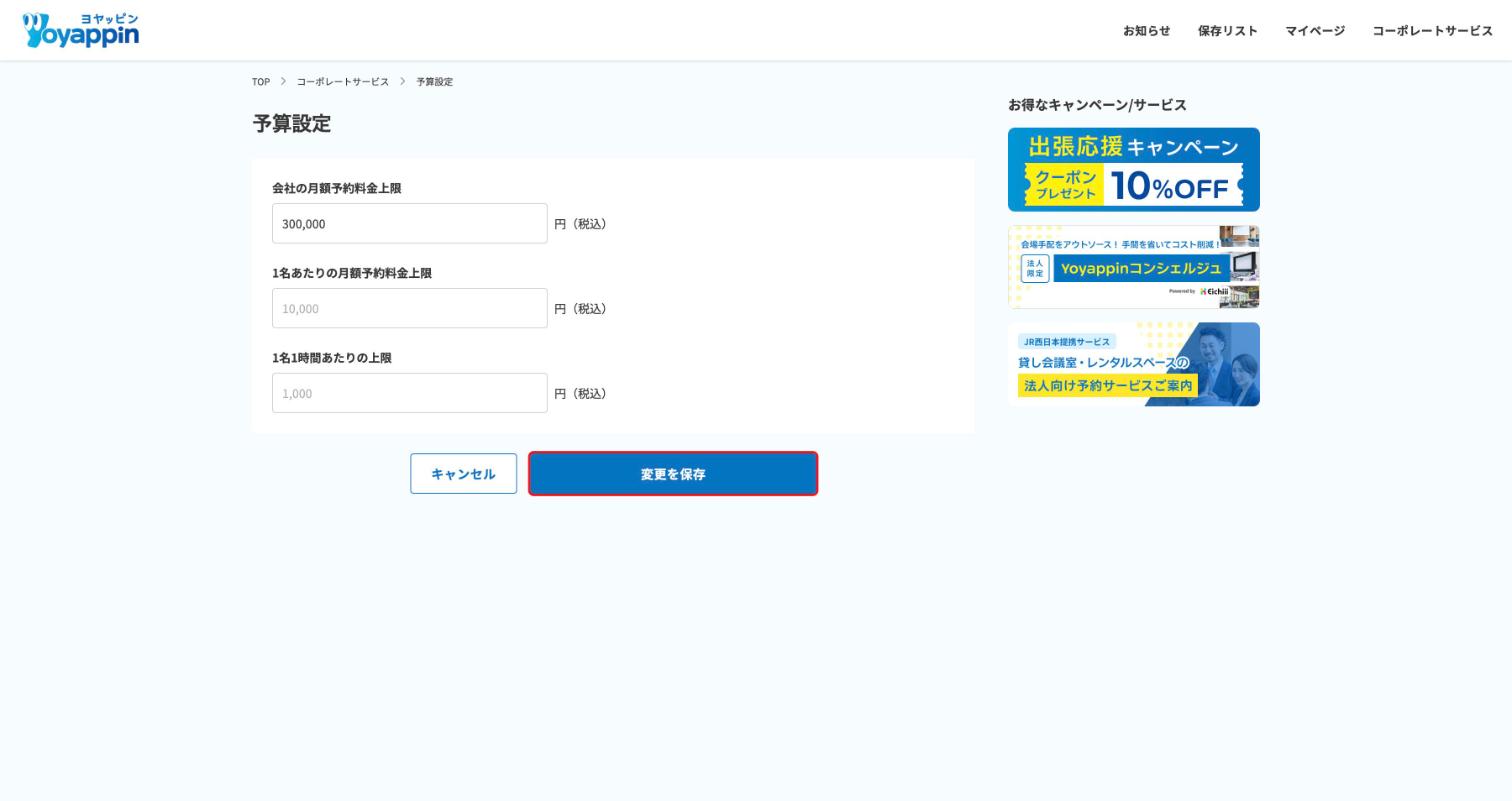Click the 会社の月額予約料金上限 label
The image size is (1512, 801).
tap(337, 188)
